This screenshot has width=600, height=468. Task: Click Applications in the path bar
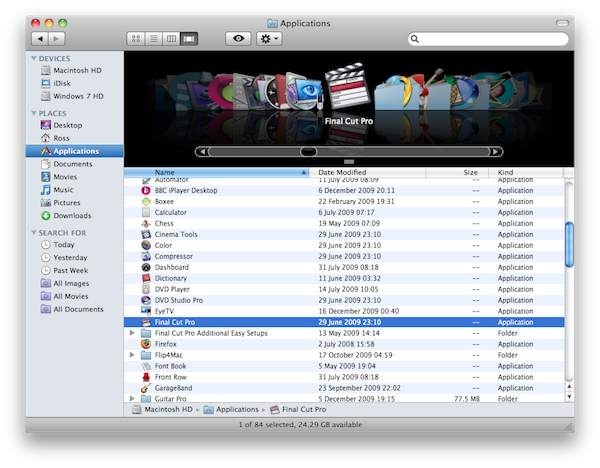click(231, 409)
